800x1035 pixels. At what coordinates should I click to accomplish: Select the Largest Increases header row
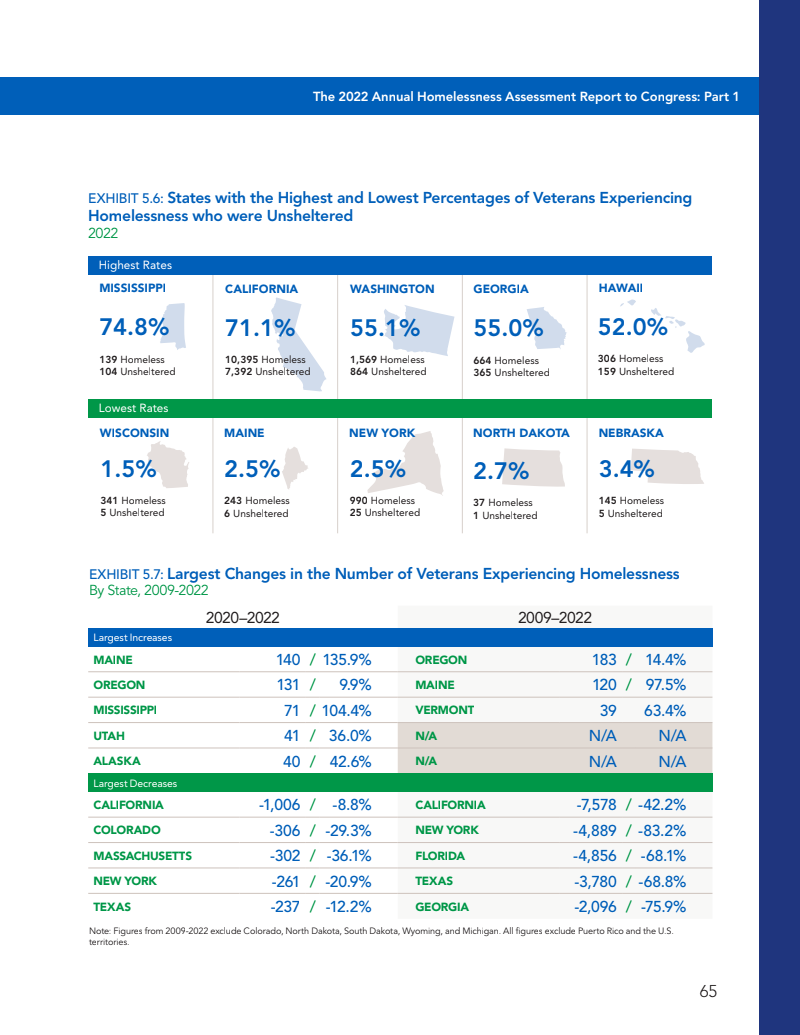click(400, 637)
